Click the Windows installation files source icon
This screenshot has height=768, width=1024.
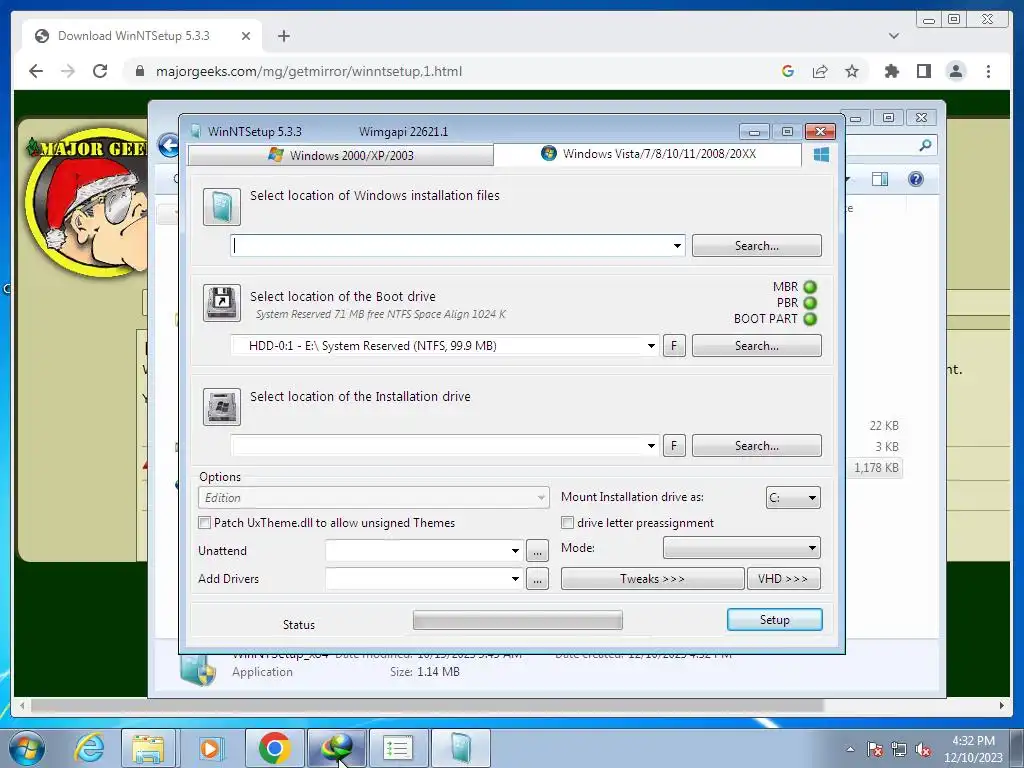point(221,206)
